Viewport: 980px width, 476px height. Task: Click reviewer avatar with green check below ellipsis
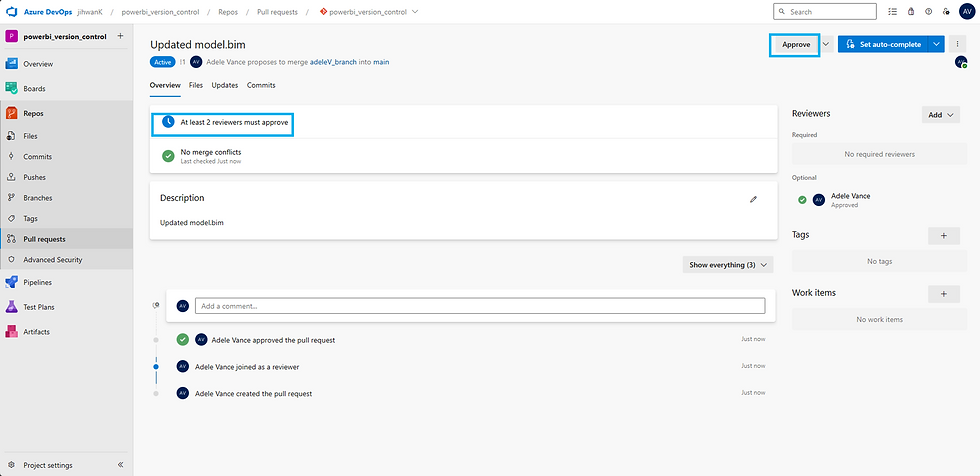click(x=961, y=62)
